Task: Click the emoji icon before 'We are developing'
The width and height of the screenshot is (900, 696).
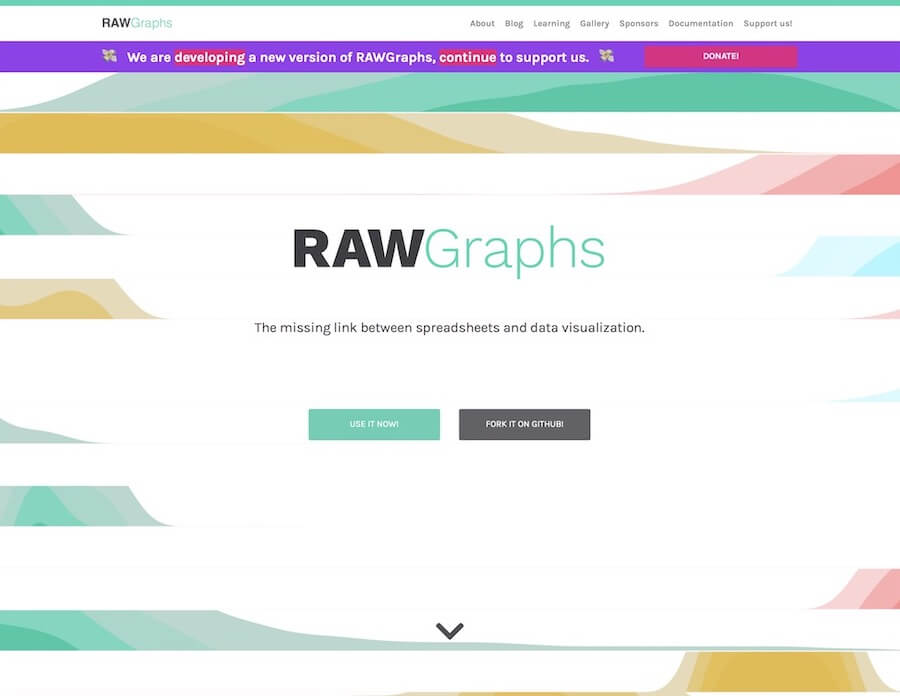Action: 110,56
